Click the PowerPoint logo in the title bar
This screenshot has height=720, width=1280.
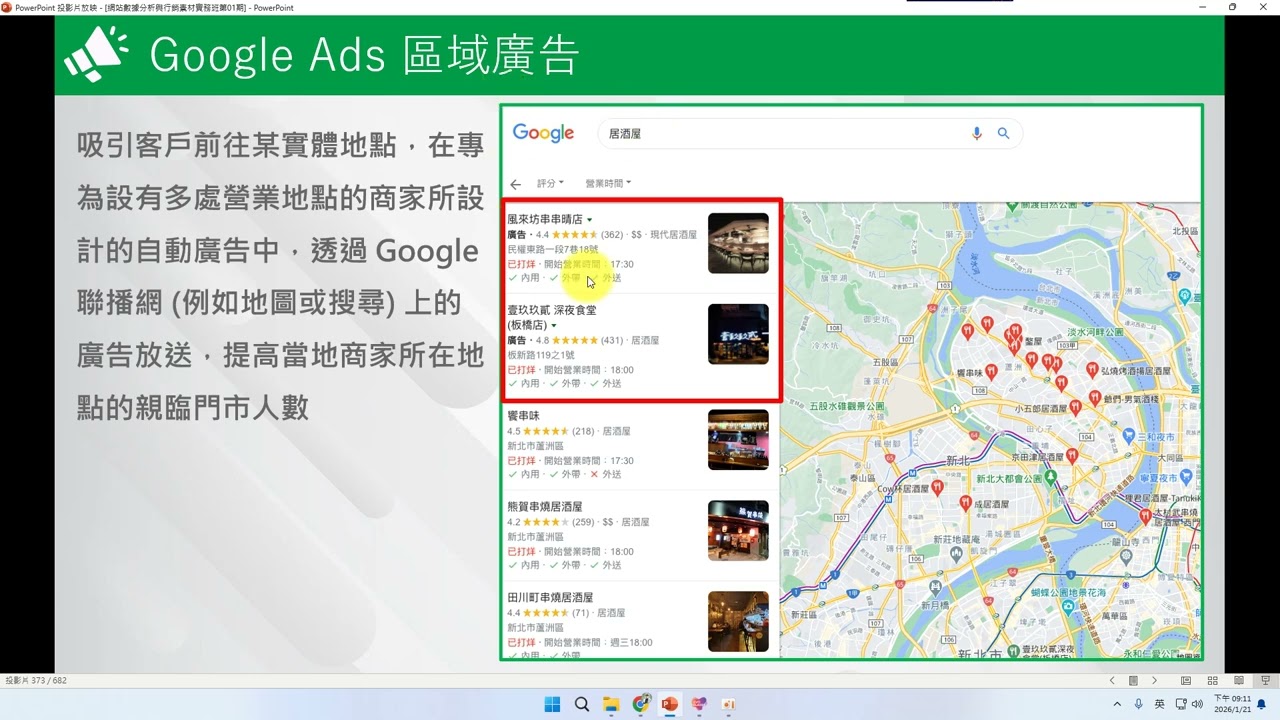pyautogui.click(x=6, y=7)
